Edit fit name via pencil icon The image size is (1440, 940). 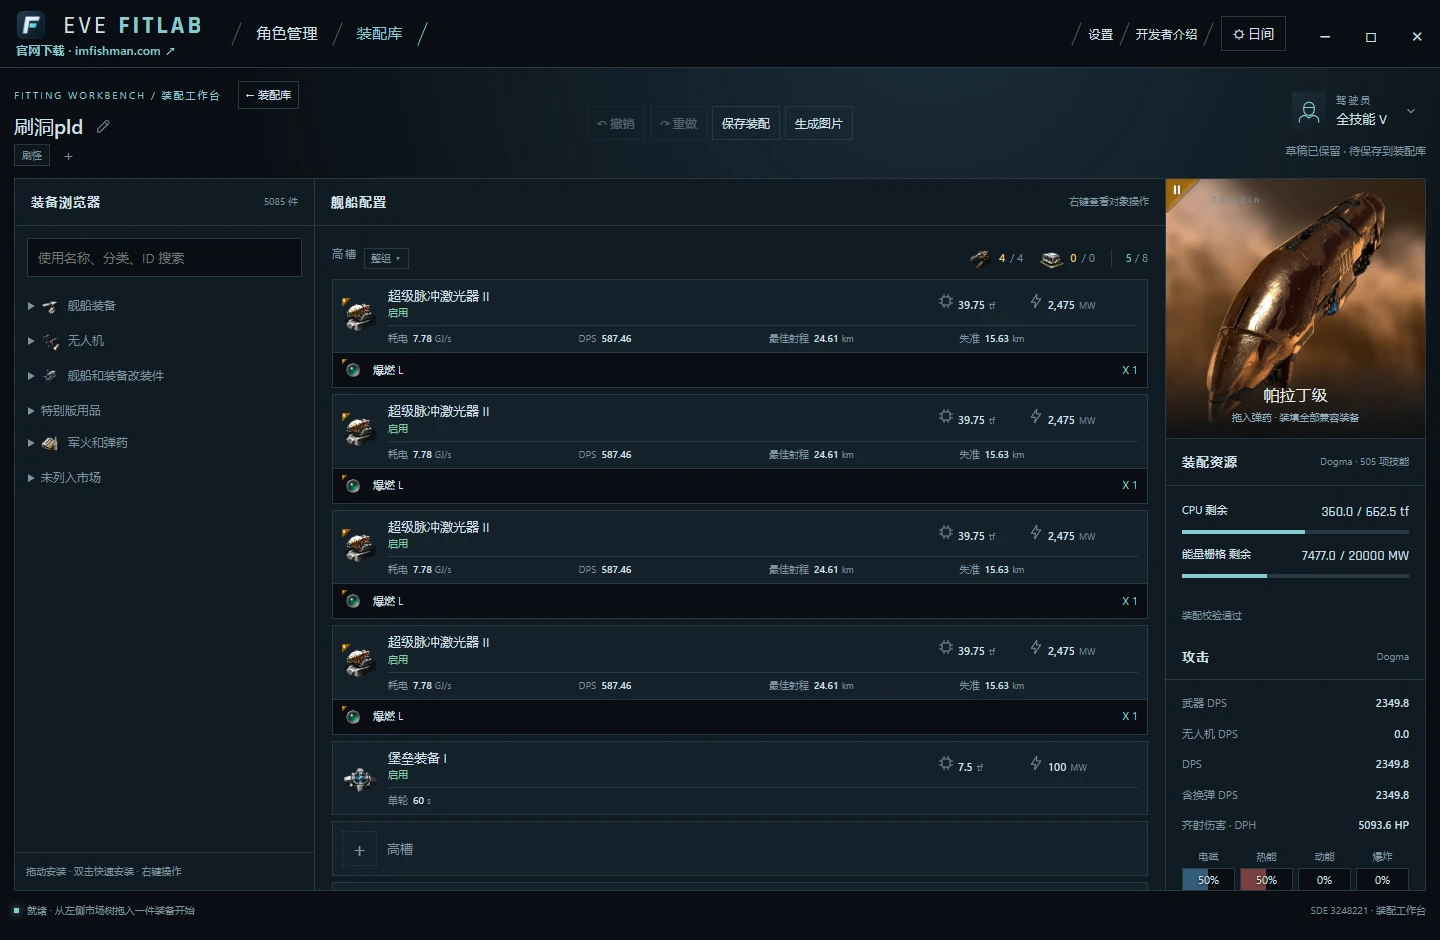coord(103,127)
